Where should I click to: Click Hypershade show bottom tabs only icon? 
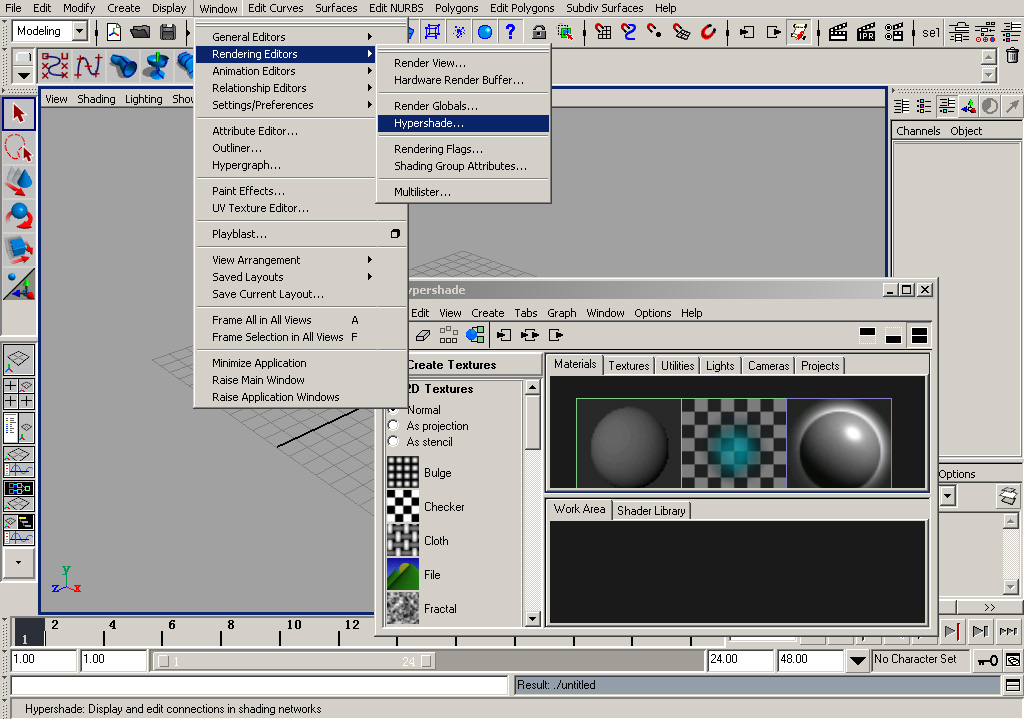coord(893,335)
